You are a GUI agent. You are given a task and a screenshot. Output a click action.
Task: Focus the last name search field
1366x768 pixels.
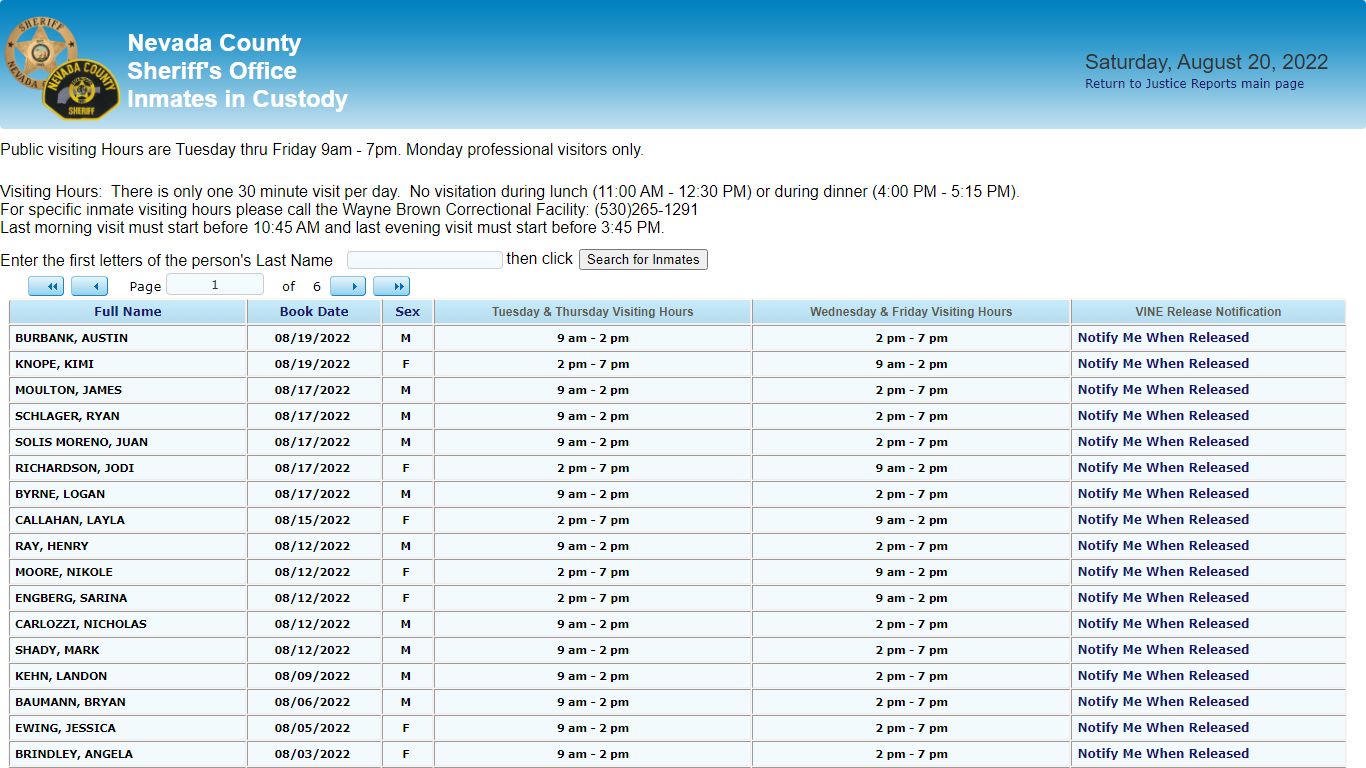[425, 260]
